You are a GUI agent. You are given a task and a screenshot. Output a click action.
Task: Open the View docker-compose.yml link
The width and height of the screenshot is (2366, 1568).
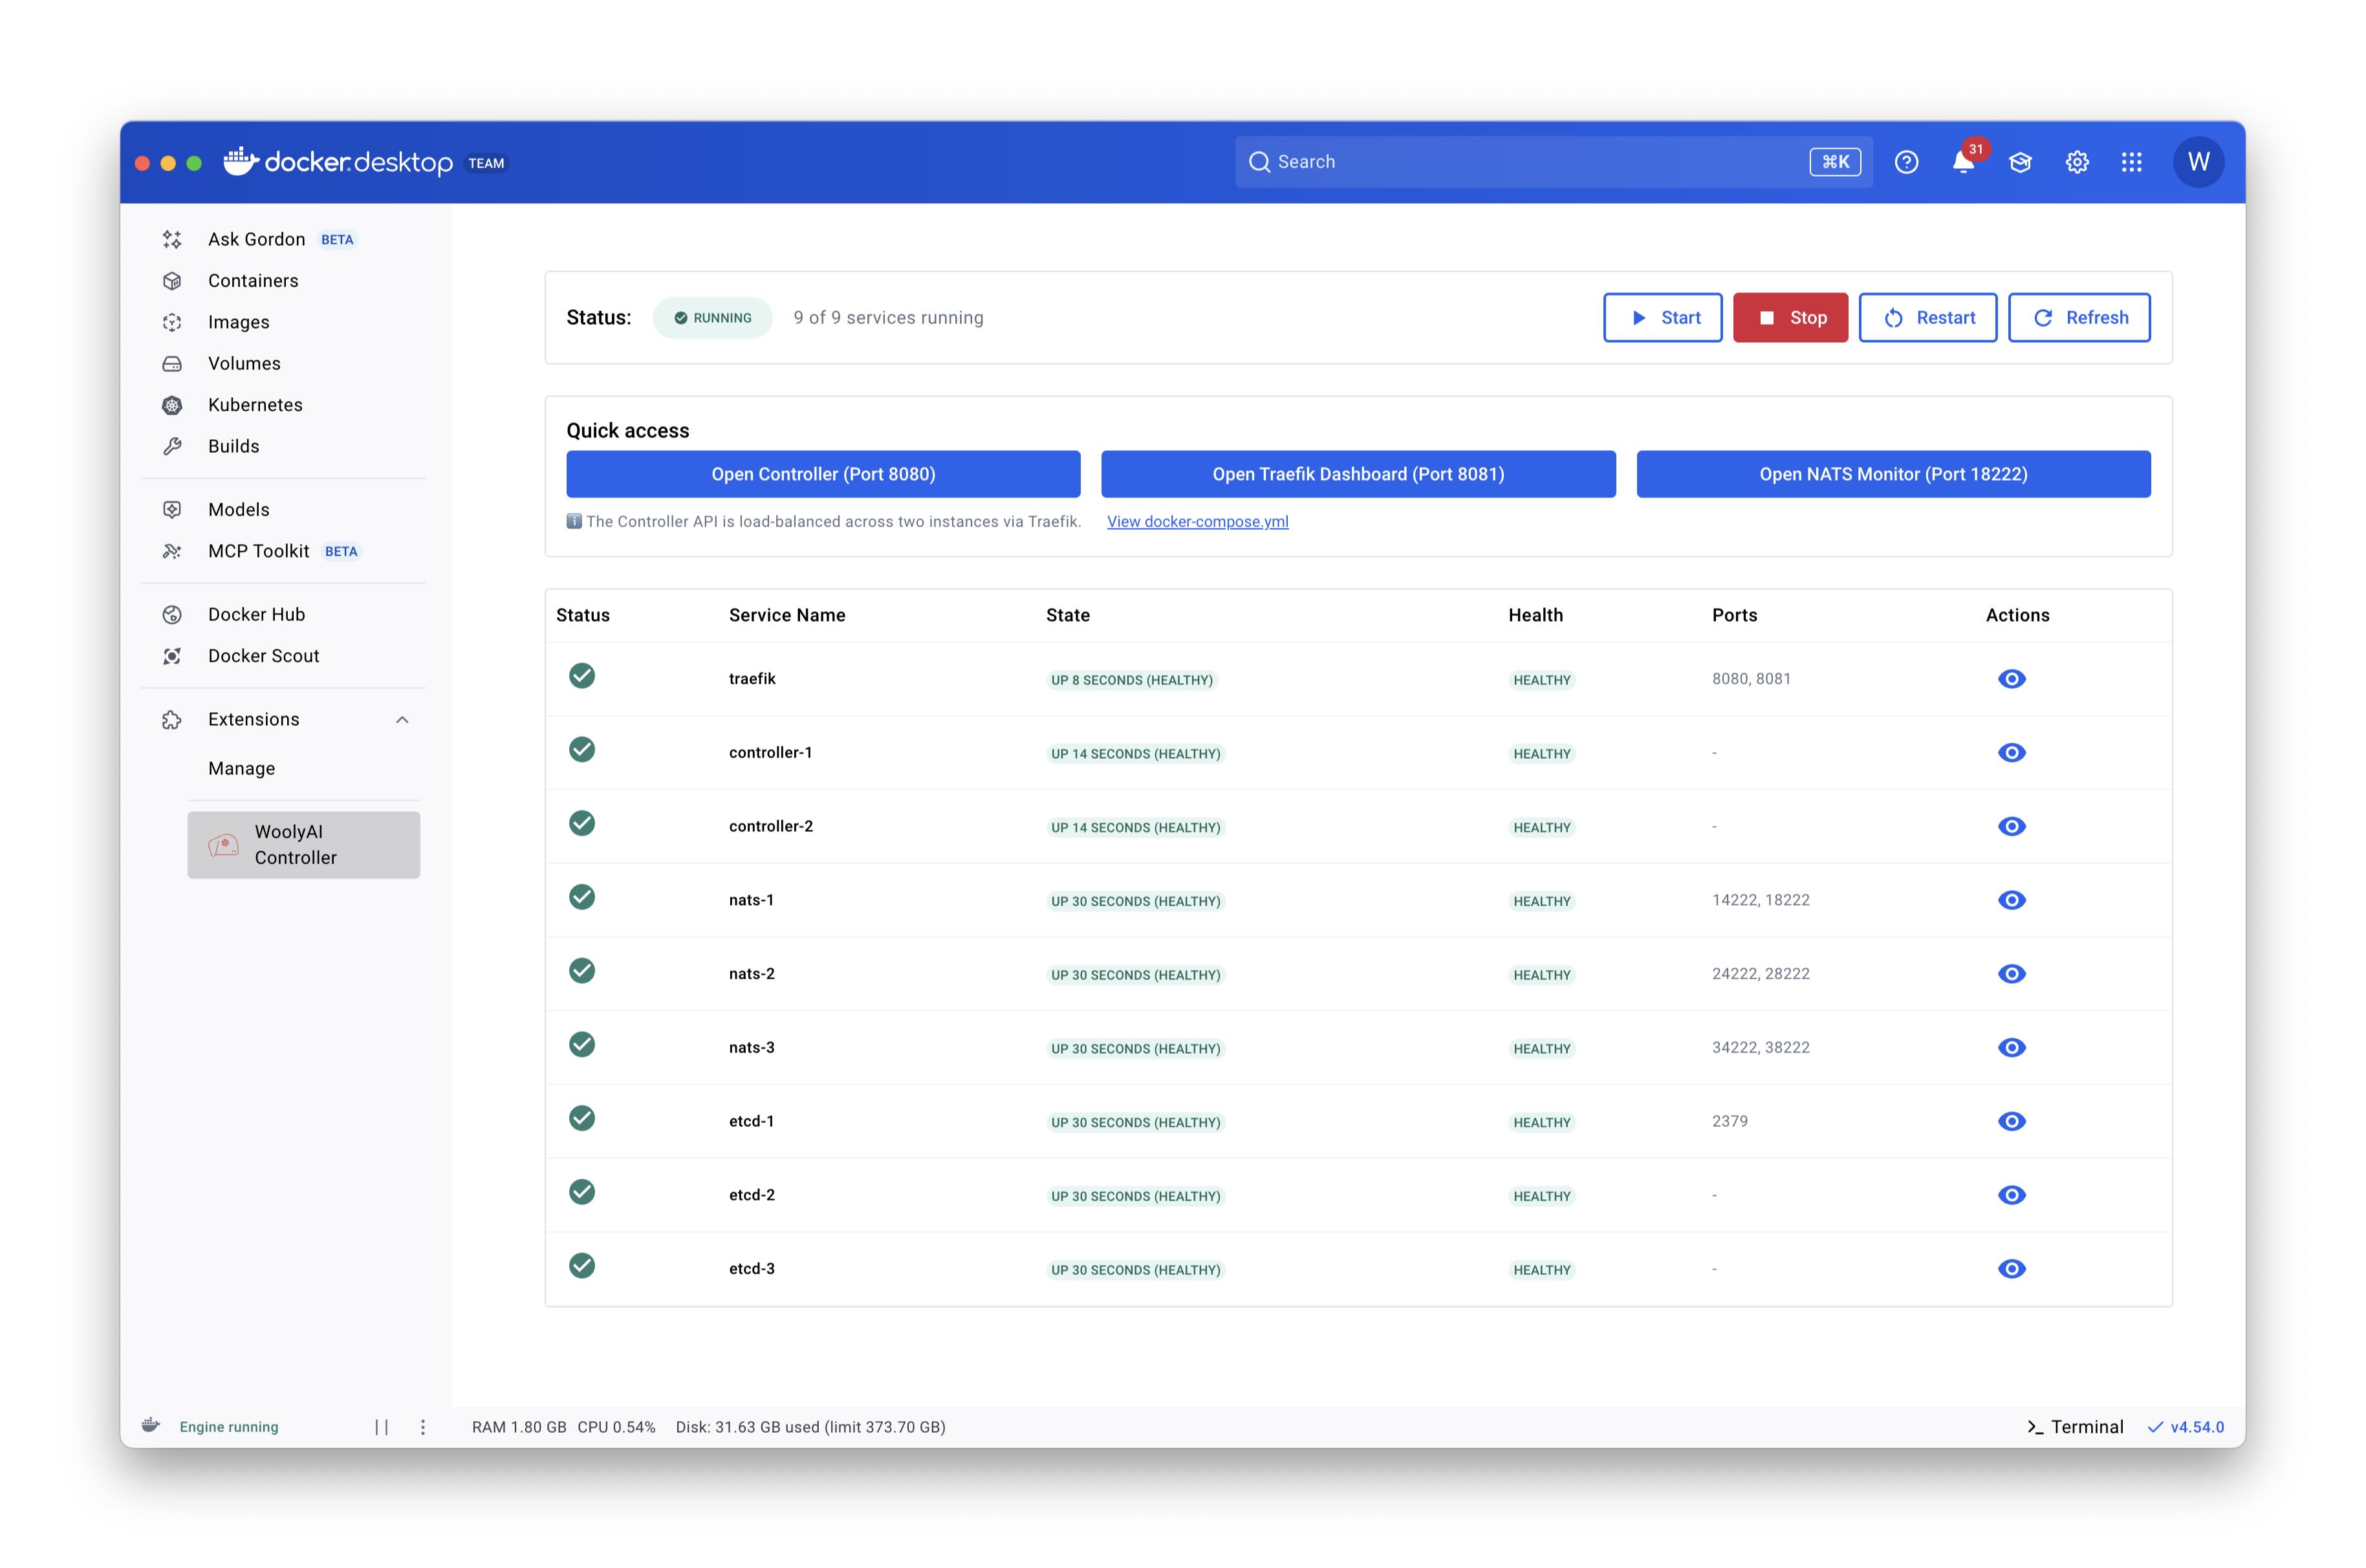(1197, 521)
